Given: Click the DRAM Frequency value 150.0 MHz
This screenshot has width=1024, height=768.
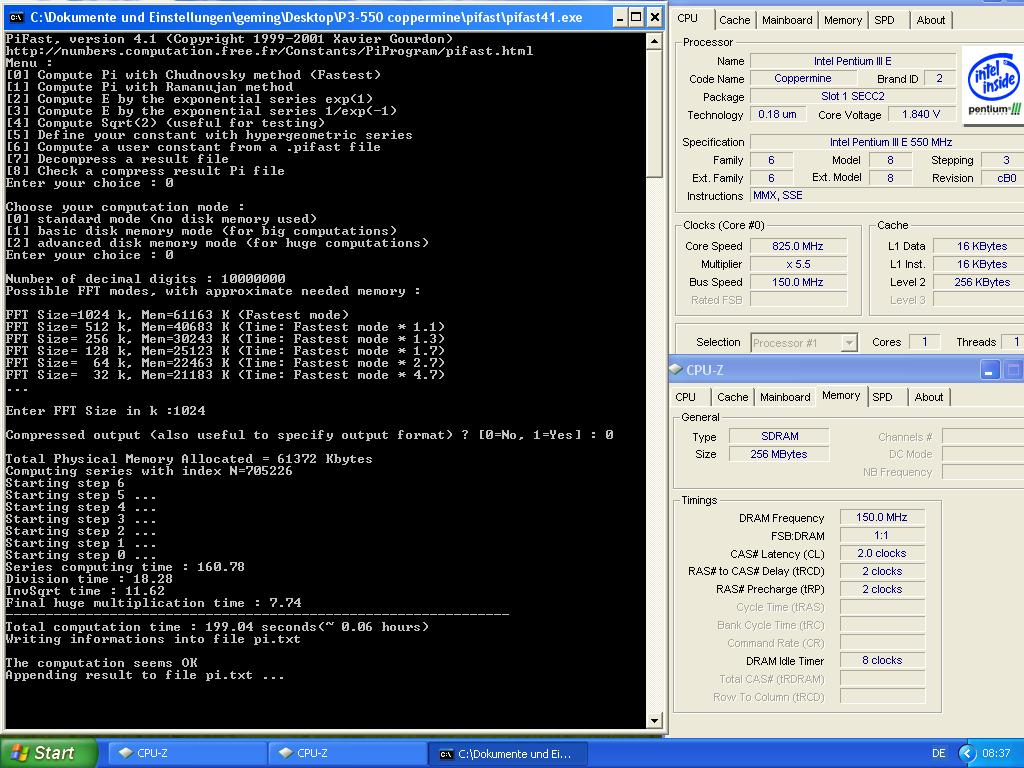Looking at the screenshot, I should tap(882, 517).
